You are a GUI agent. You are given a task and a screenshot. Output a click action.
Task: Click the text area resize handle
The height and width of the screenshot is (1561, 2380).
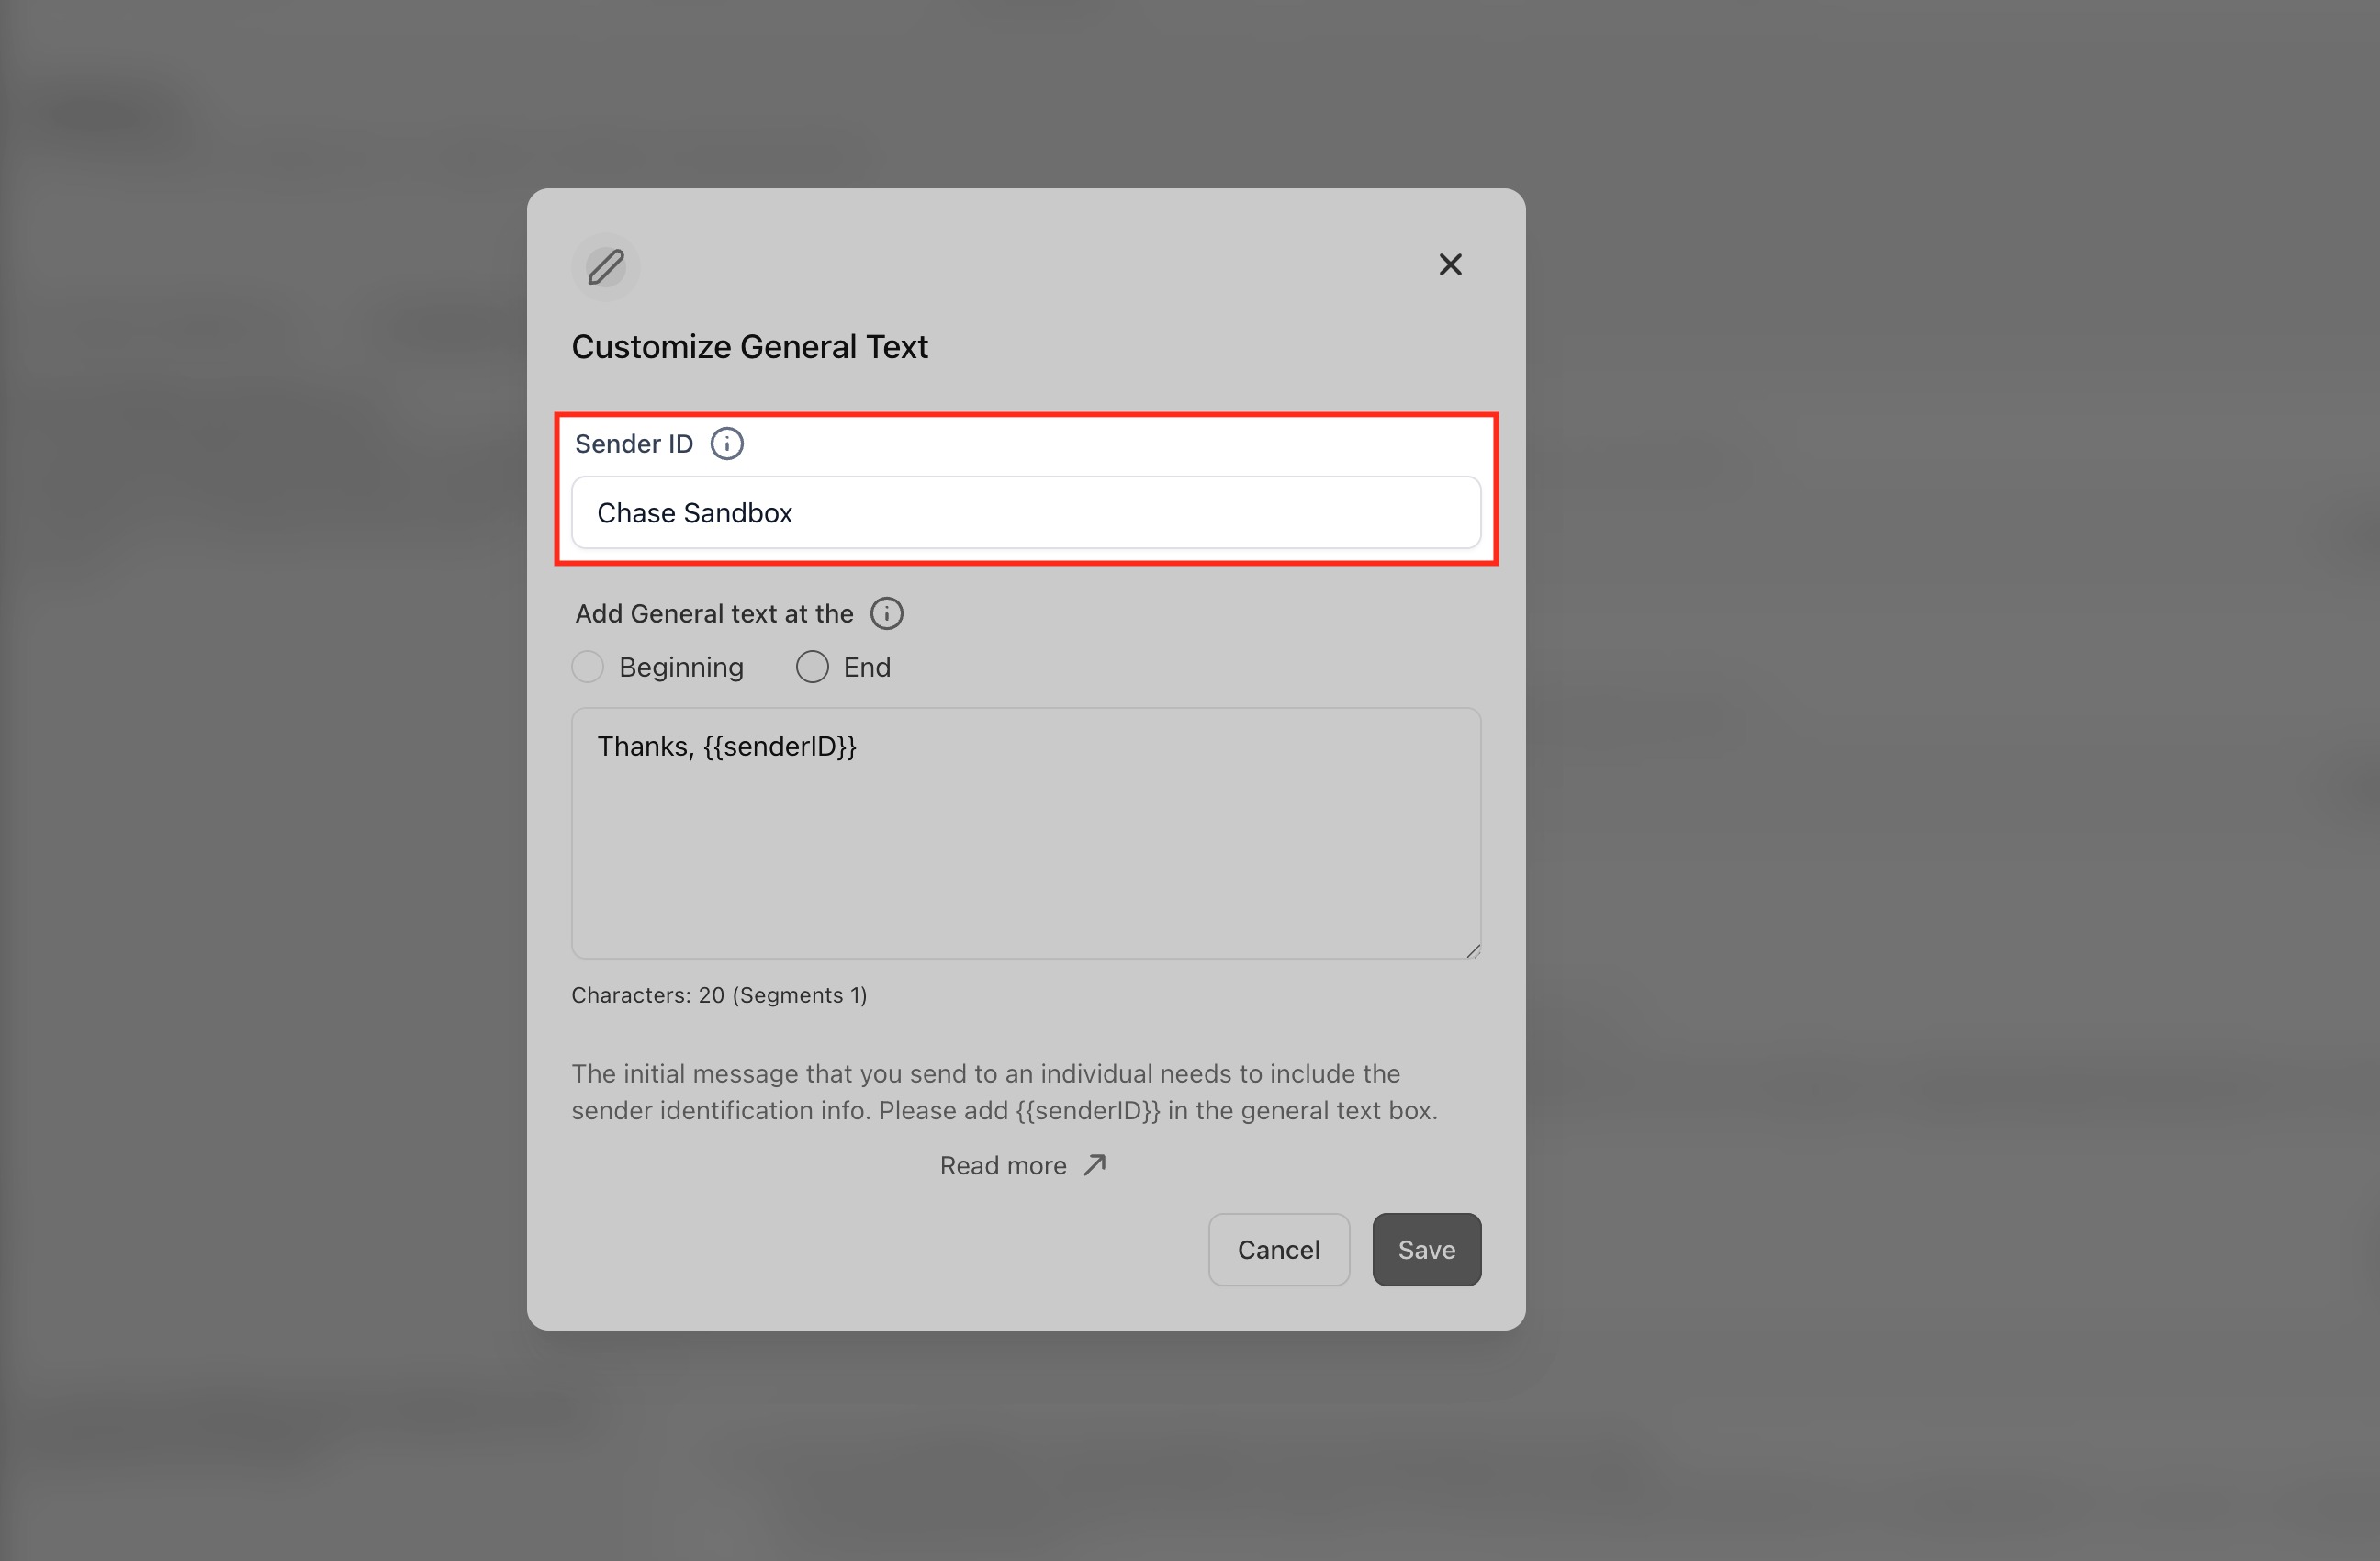click(1472, 951)
